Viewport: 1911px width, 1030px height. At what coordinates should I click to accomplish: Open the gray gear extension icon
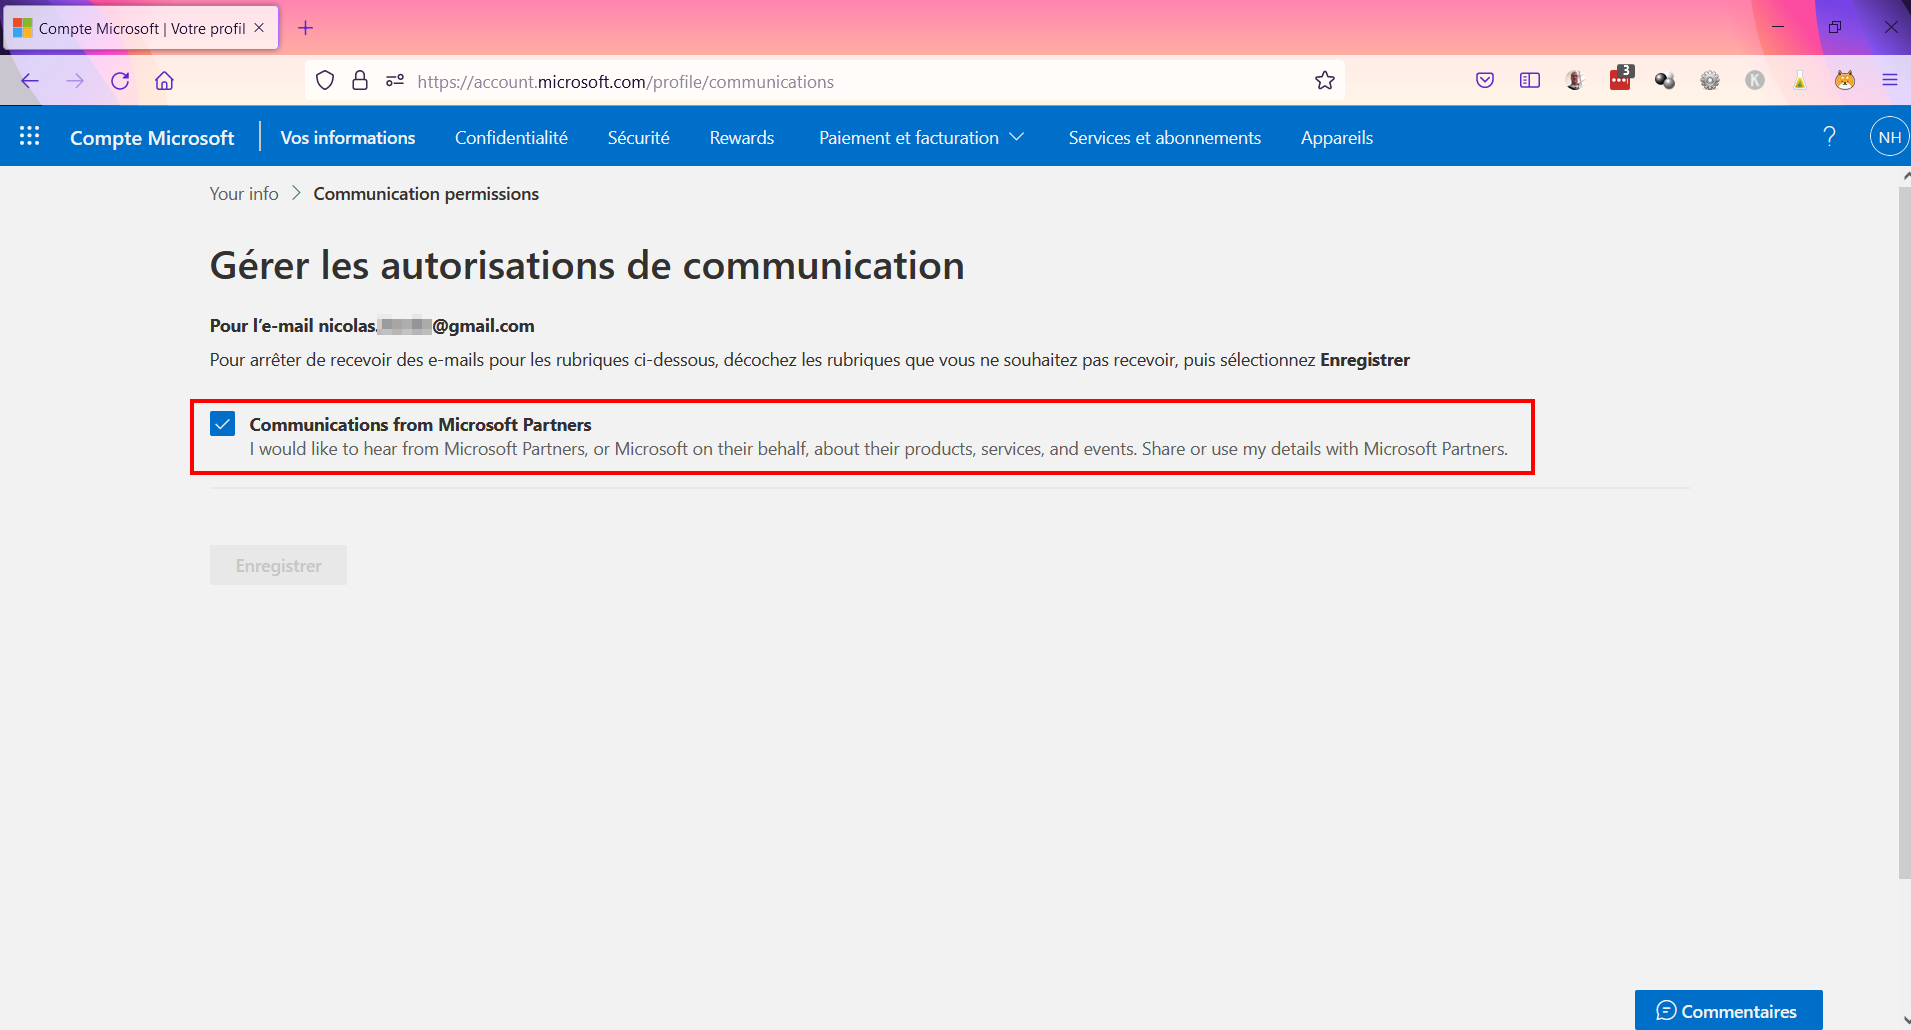coord(1710,81)
